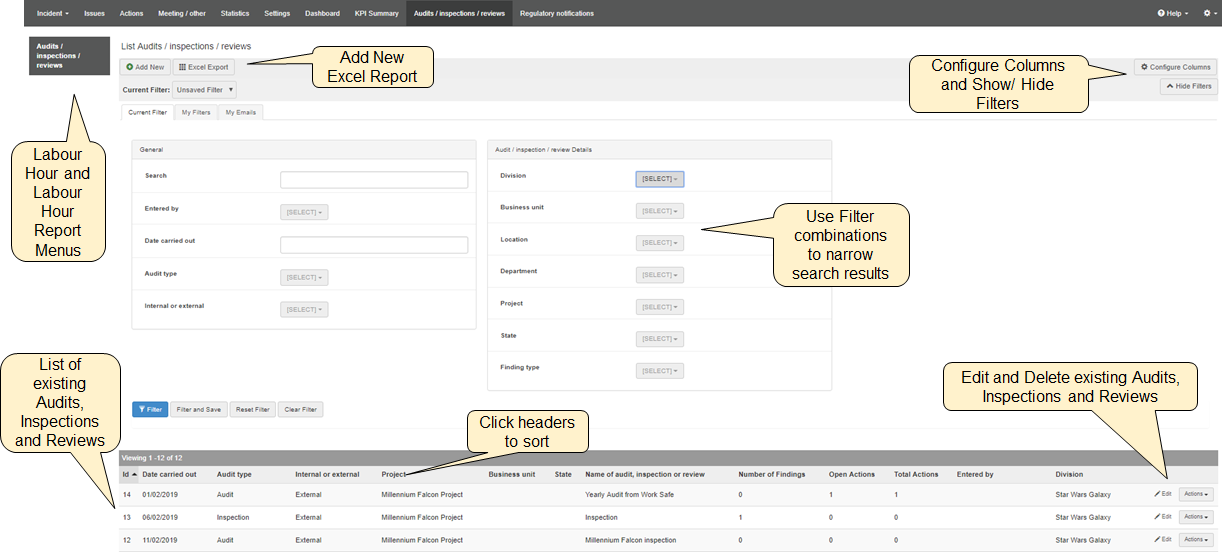The height and width of the screenshot is (552, 1222).
Task: Expand the Audit type select dropdown
Action: pyautogui.click(x=304, y=277)
